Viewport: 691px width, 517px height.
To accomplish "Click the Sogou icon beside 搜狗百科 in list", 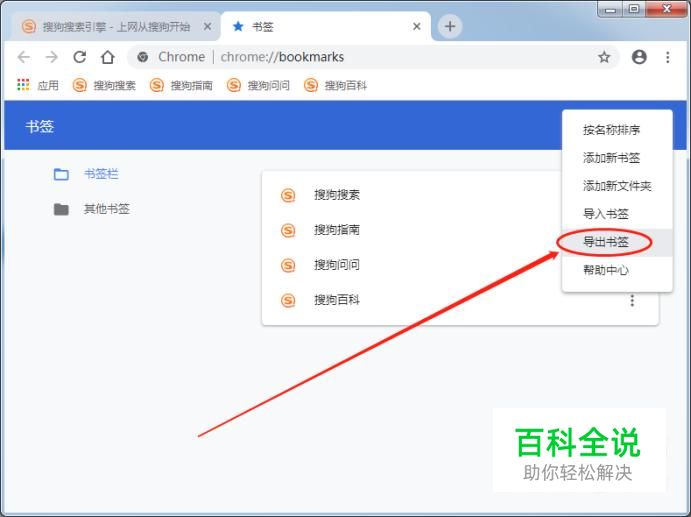I will (x=288, y=301).
